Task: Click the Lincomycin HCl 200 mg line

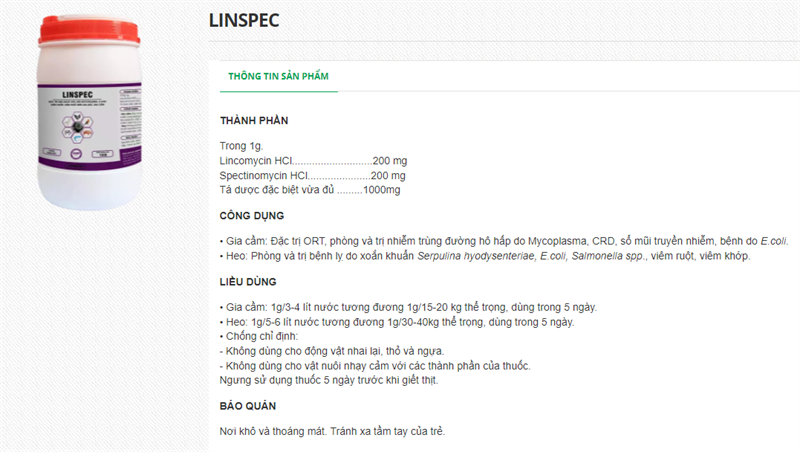Action: pyautogui.click(x=313, y=161)
